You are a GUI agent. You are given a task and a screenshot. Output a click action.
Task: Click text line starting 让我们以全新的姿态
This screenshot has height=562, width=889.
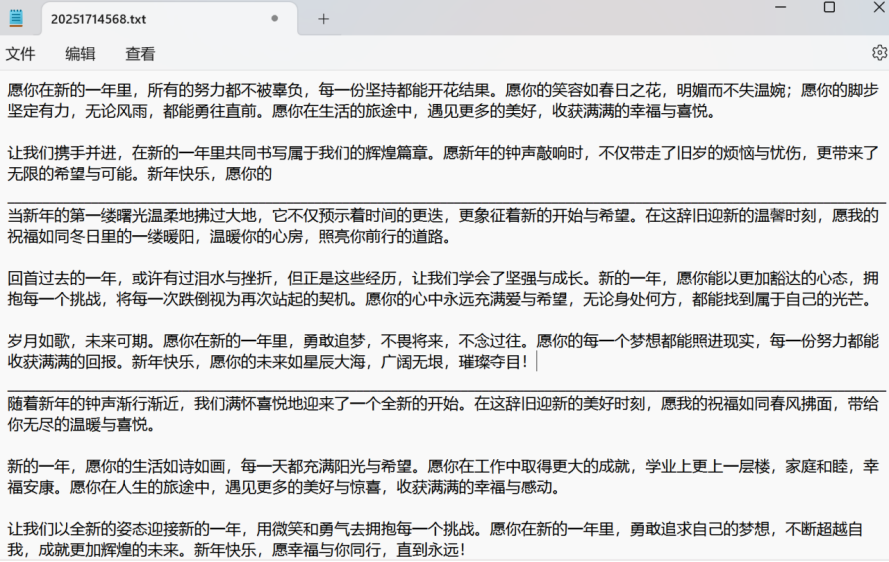pos(435,529)
